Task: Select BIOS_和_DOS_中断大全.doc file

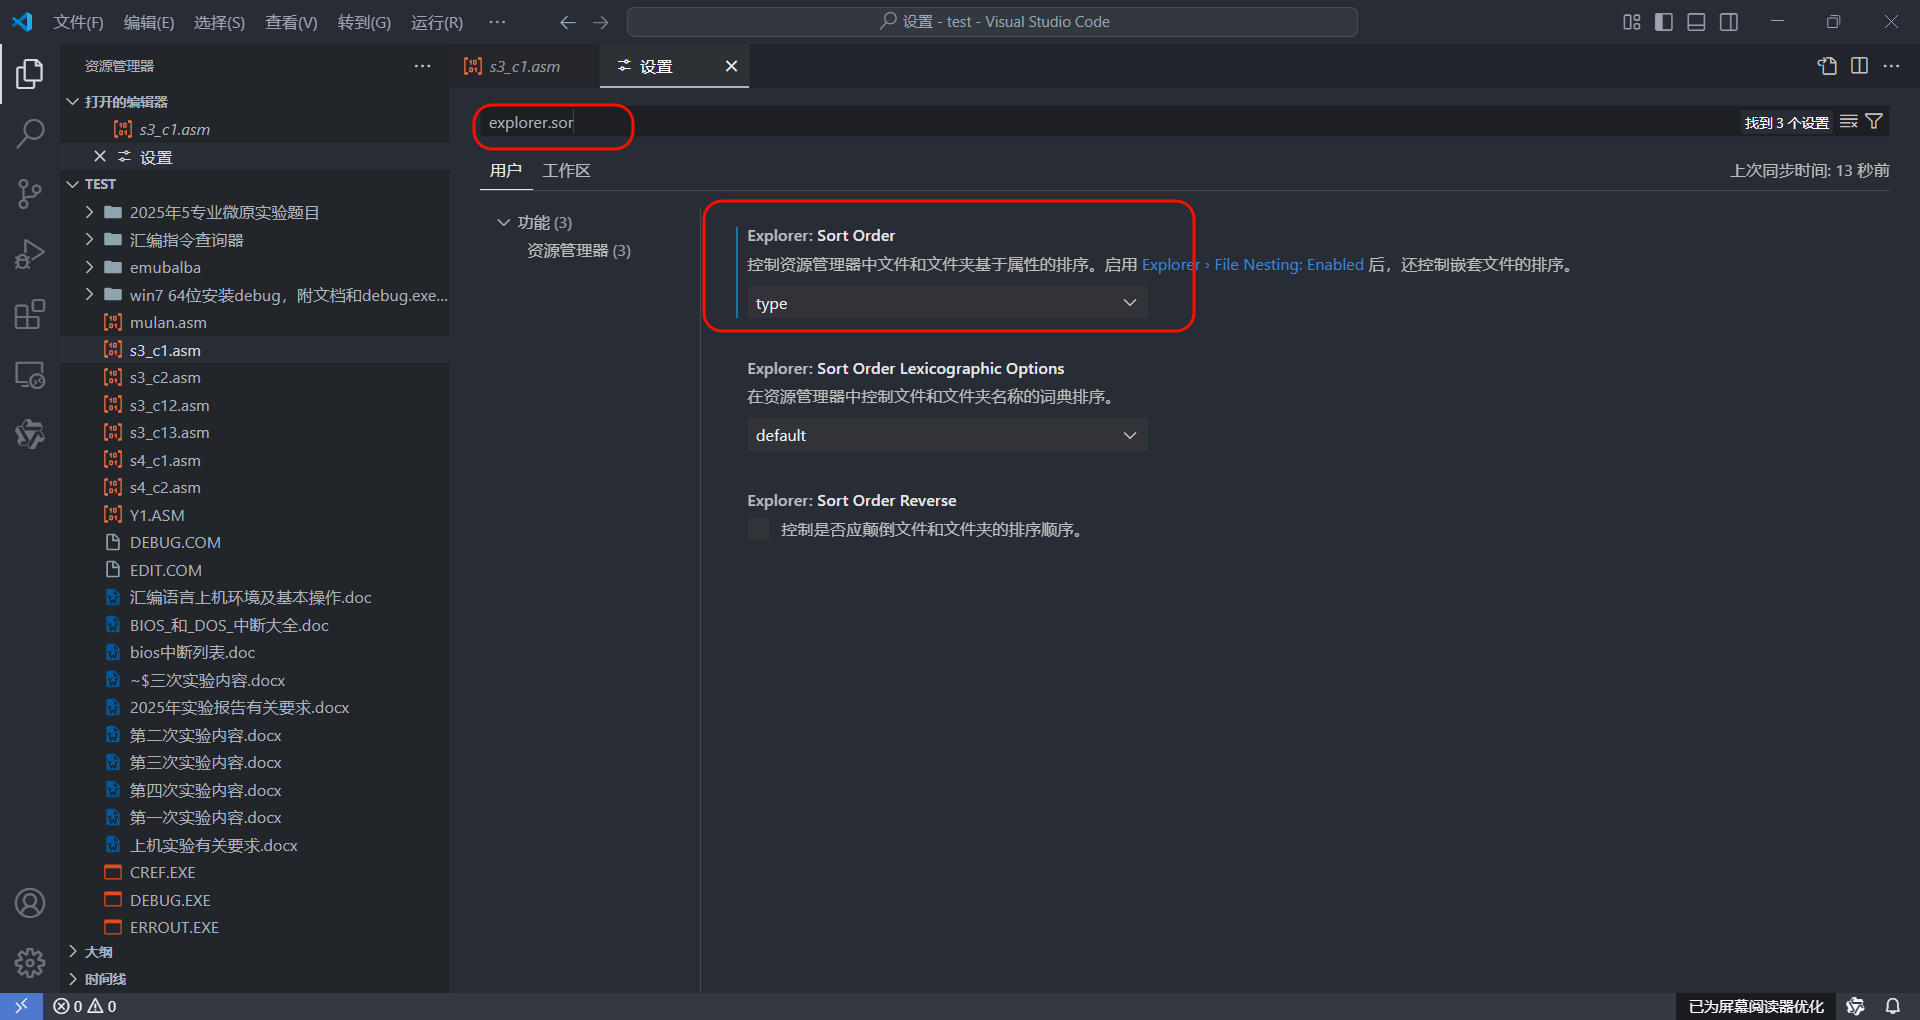Action: click(254, 625)
